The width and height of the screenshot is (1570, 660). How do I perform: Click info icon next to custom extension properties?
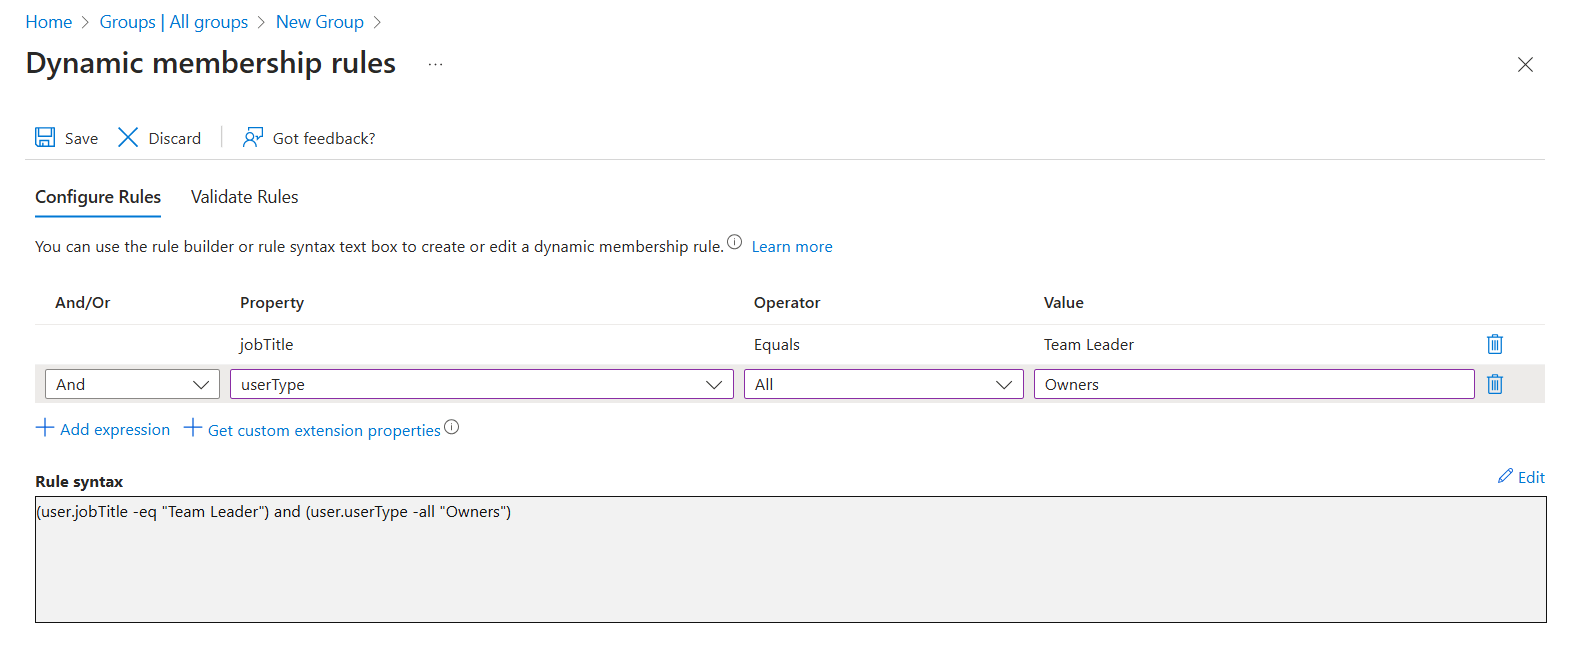tap(452, 427)
